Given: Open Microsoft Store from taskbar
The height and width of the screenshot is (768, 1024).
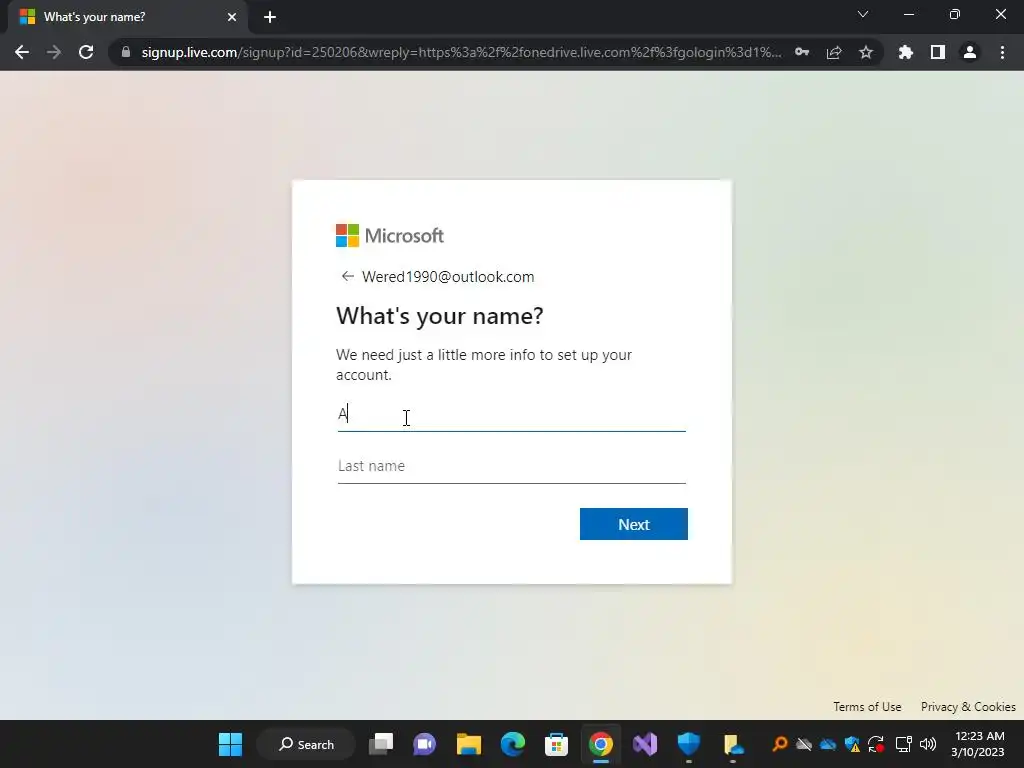Looking at the screenshot, I should pos(556,744).
